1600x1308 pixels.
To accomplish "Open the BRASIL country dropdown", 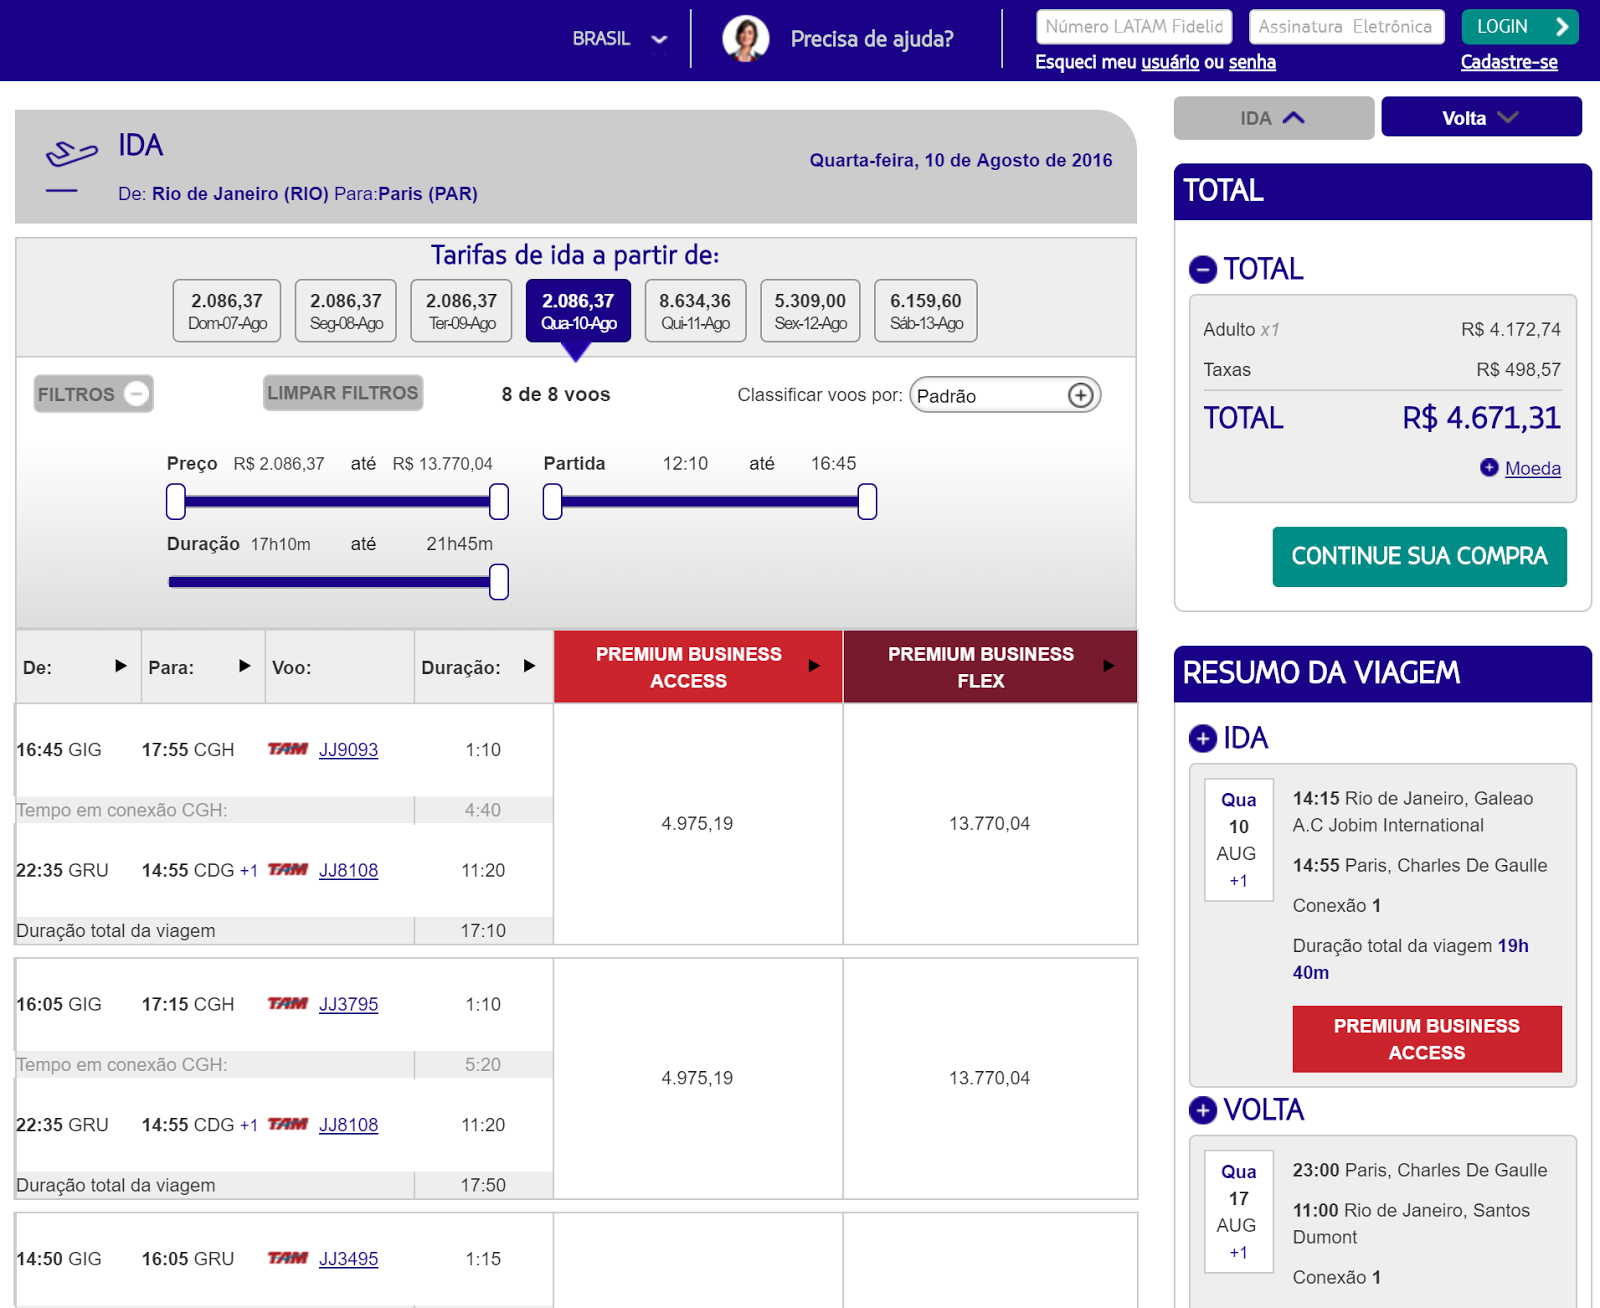I will pyautogui.click(x=619, y=39).
